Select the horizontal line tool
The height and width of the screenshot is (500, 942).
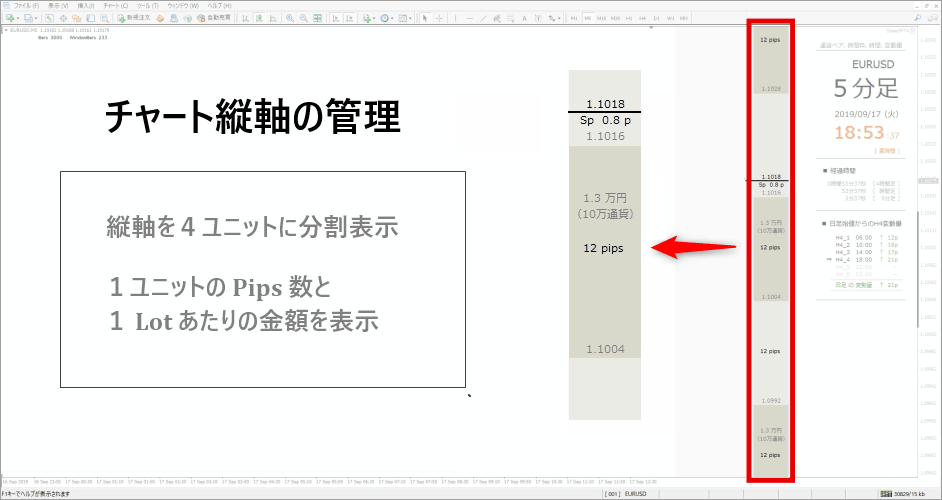(470, 18)
